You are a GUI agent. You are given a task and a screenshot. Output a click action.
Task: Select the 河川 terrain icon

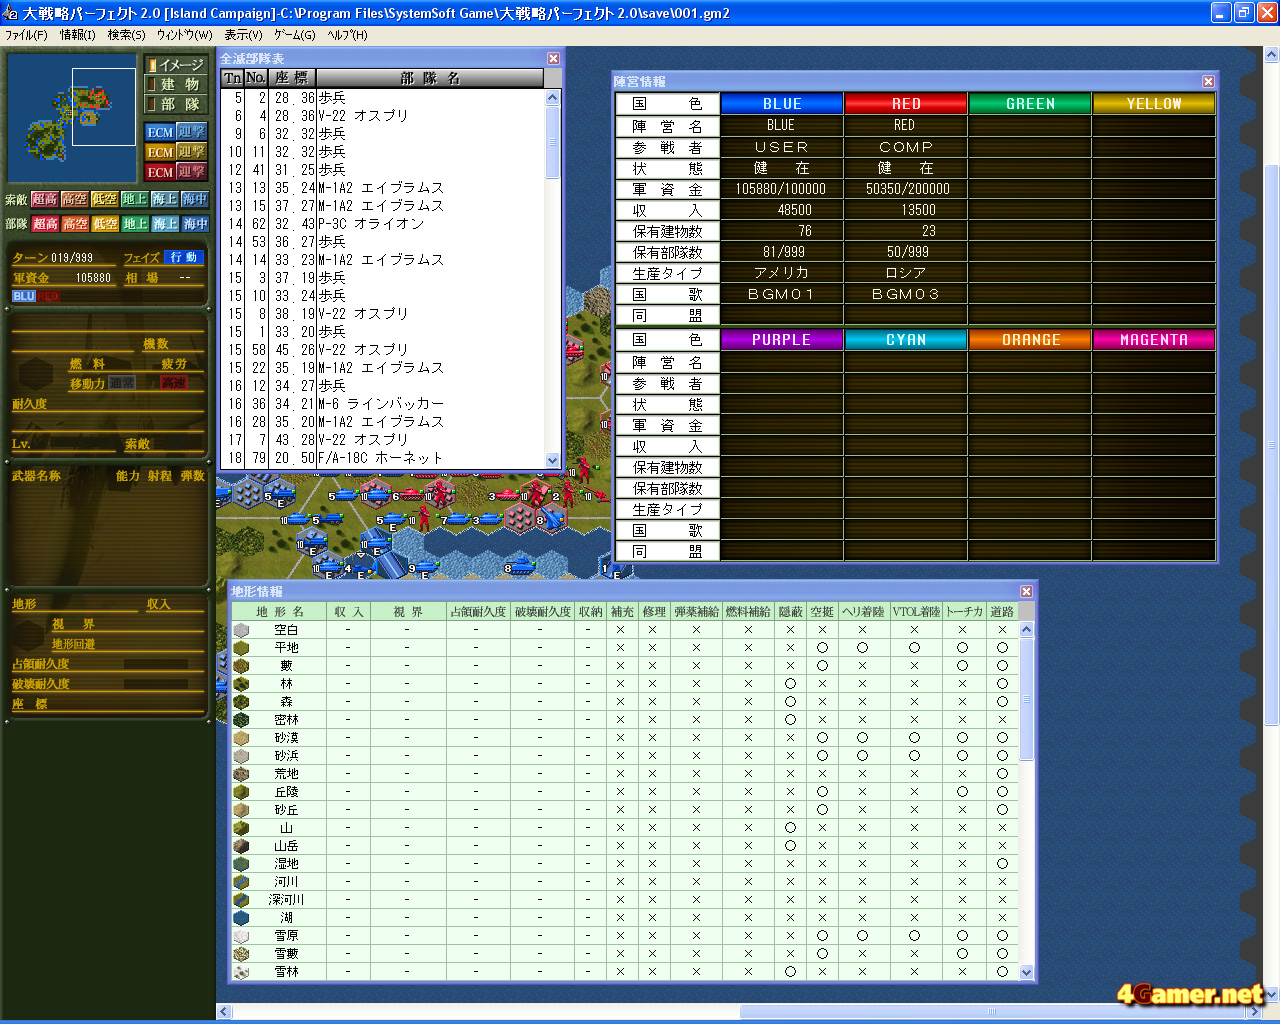pyautogui.click(x=241, y=882)
